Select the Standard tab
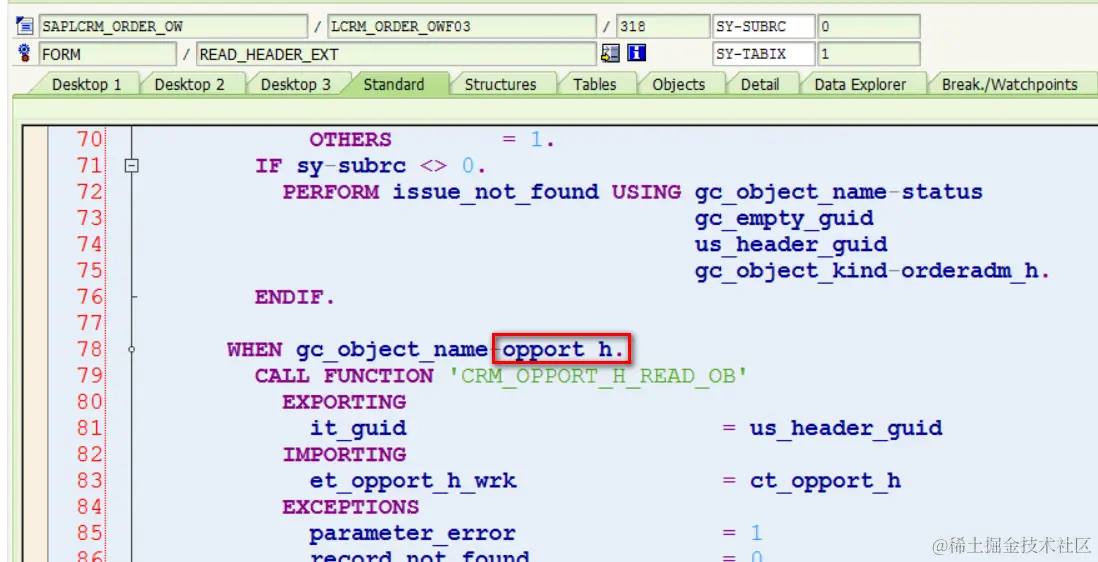 click(394, 85)
